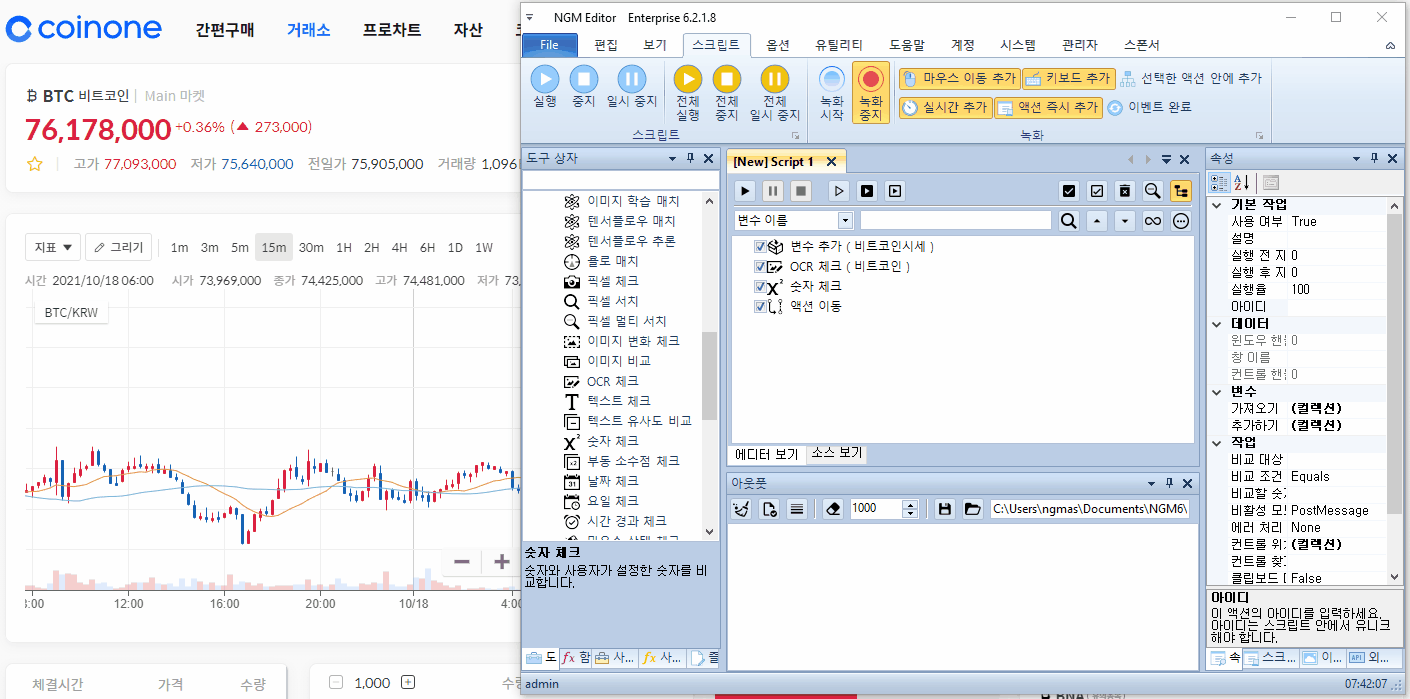Click the delete trash icon in the script editor

tap(1125, 190)
